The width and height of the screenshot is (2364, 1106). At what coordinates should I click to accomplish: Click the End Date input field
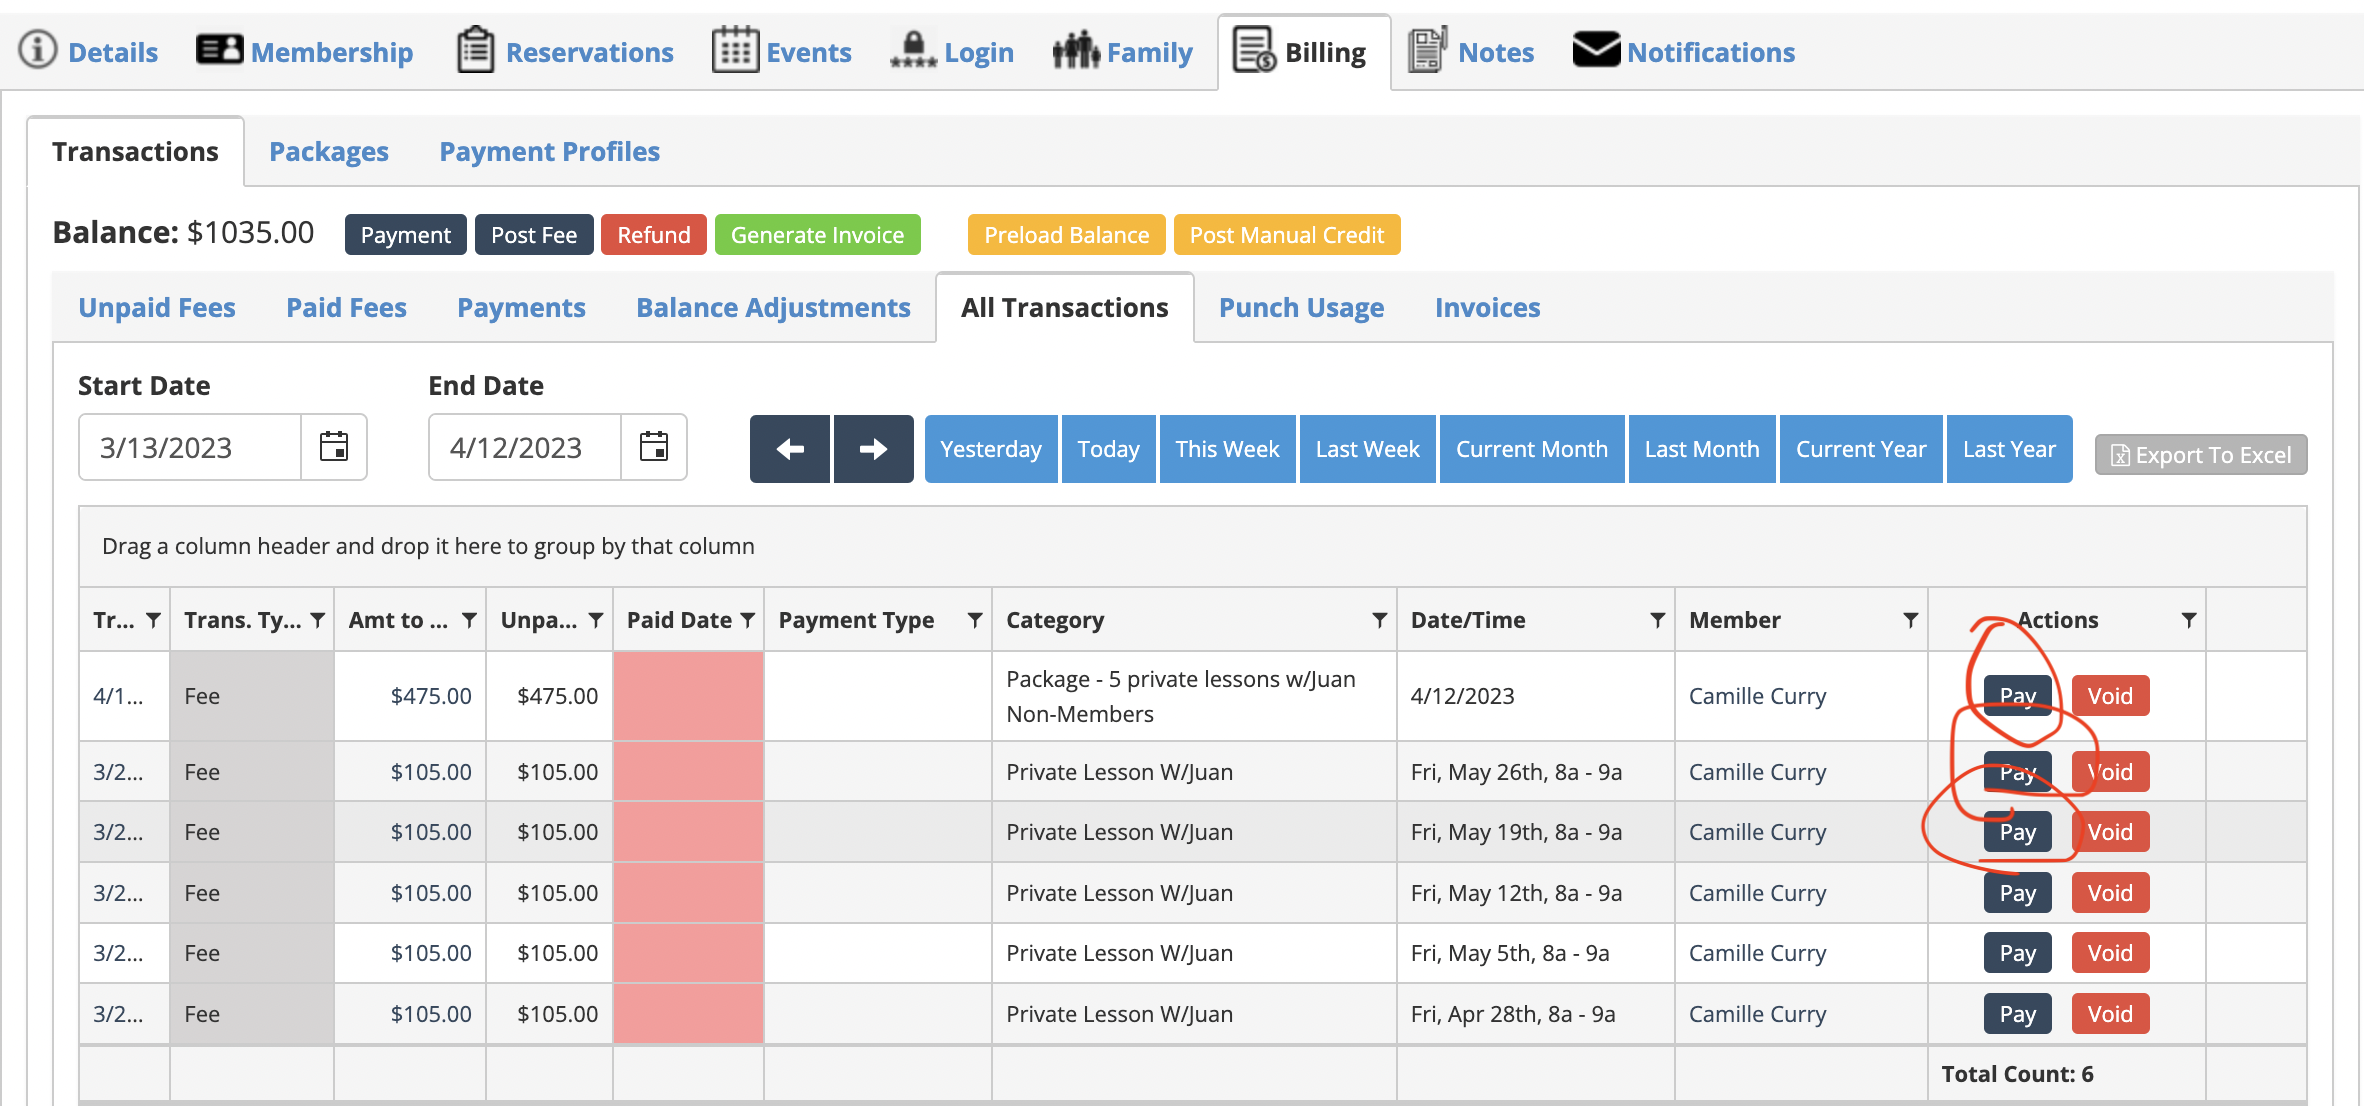pyautogui.click(x=525, y=447)
